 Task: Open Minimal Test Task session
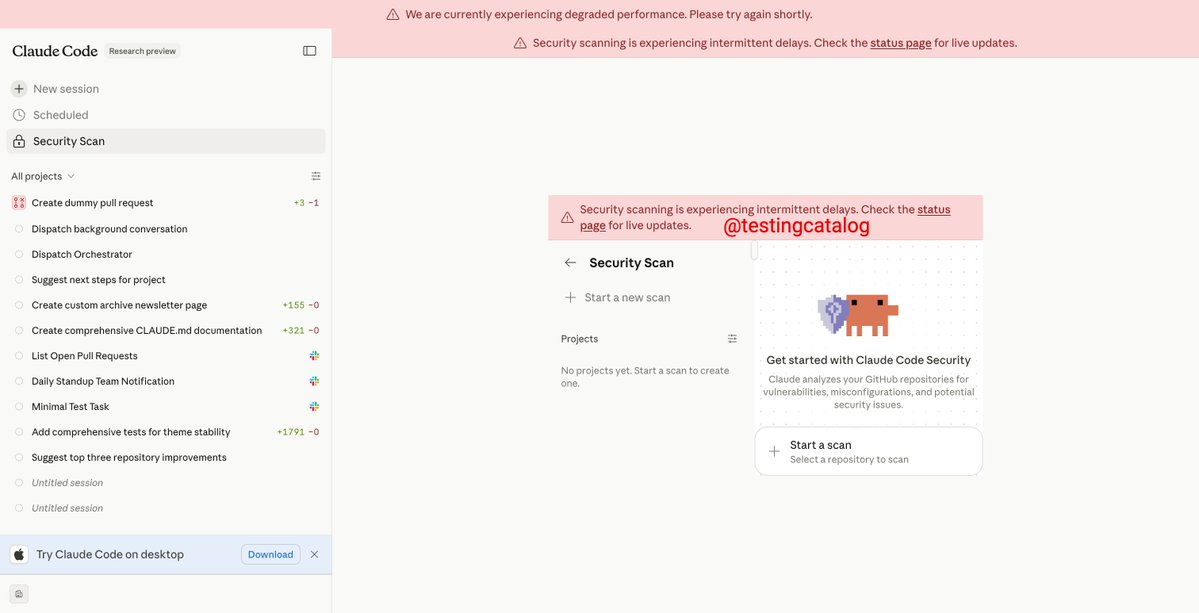point(166,407)
